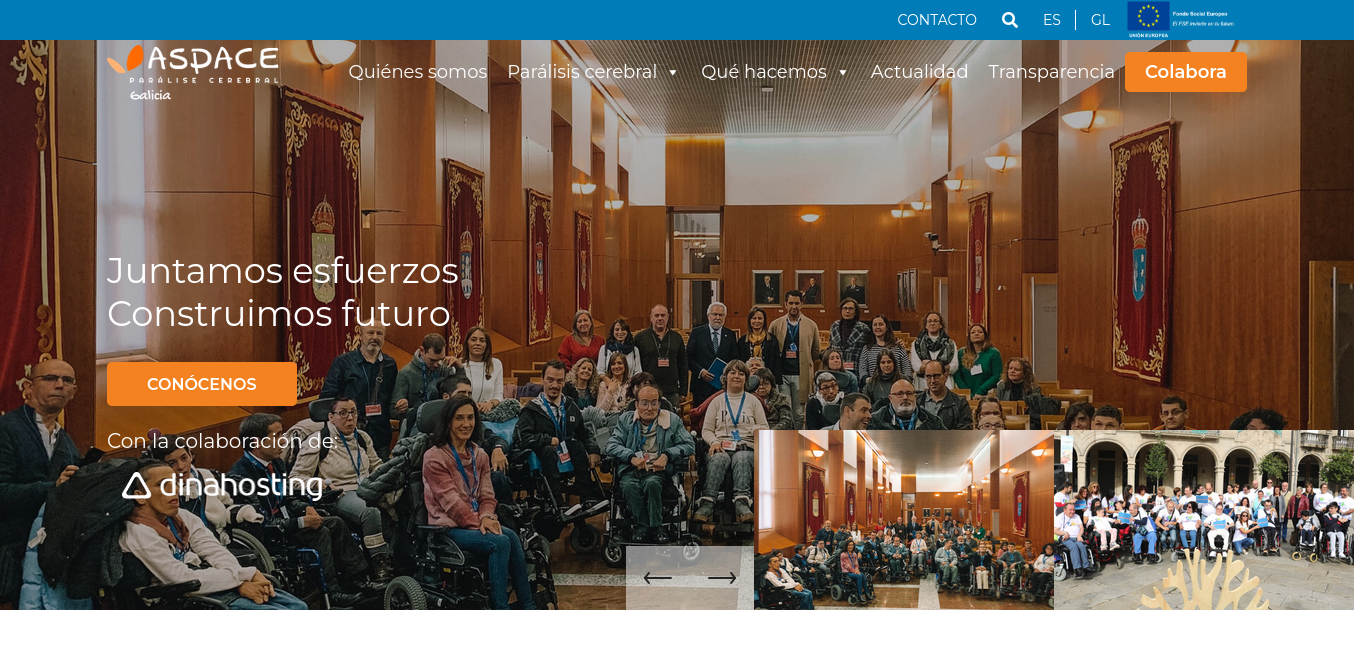Expand the Parálisis cerebral submenu arrow
Image resolution: width=1366 pixels, height=651 pixels.
[x=673, y=73]
